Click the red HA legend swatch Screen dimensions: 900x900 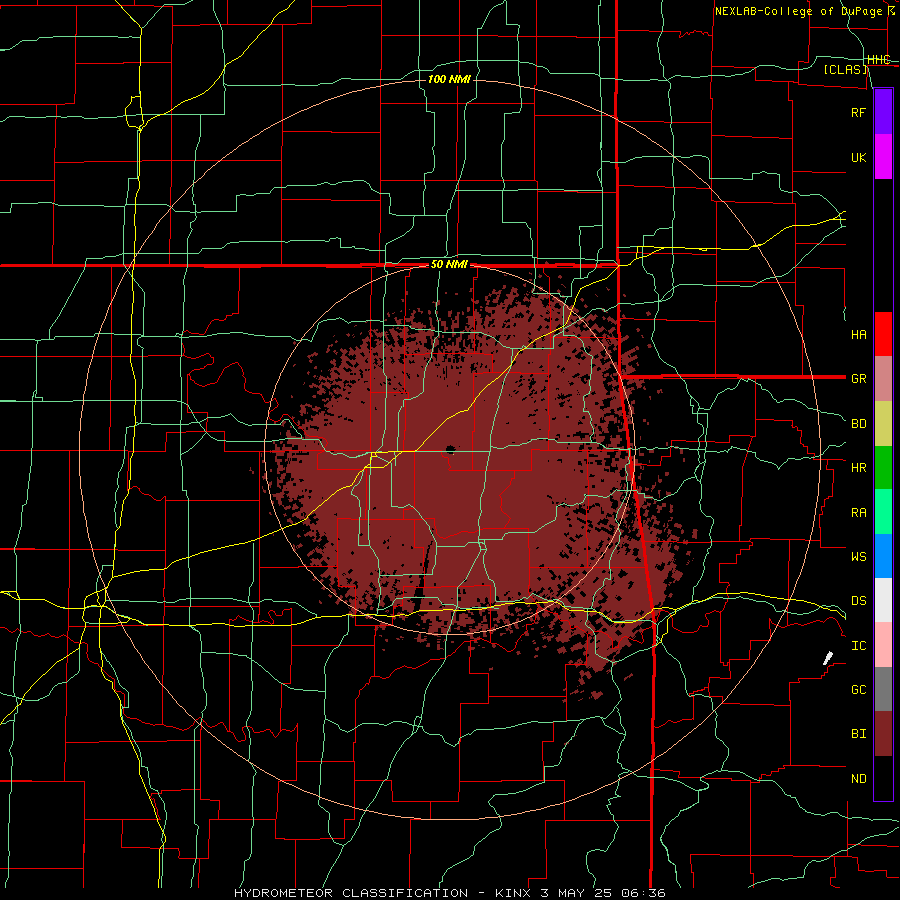[883, 334]
